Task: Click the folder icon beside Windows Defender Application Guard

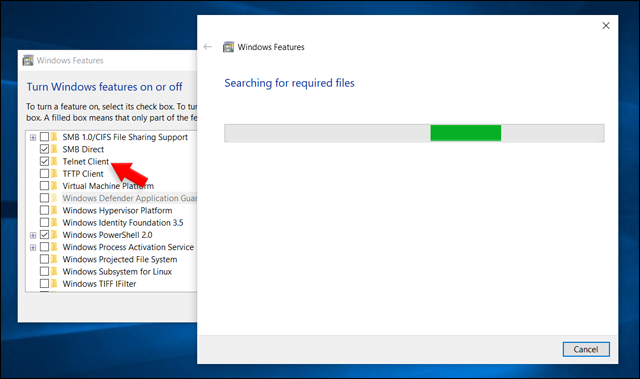Action: pyautogui.click(x=54, y=198)
